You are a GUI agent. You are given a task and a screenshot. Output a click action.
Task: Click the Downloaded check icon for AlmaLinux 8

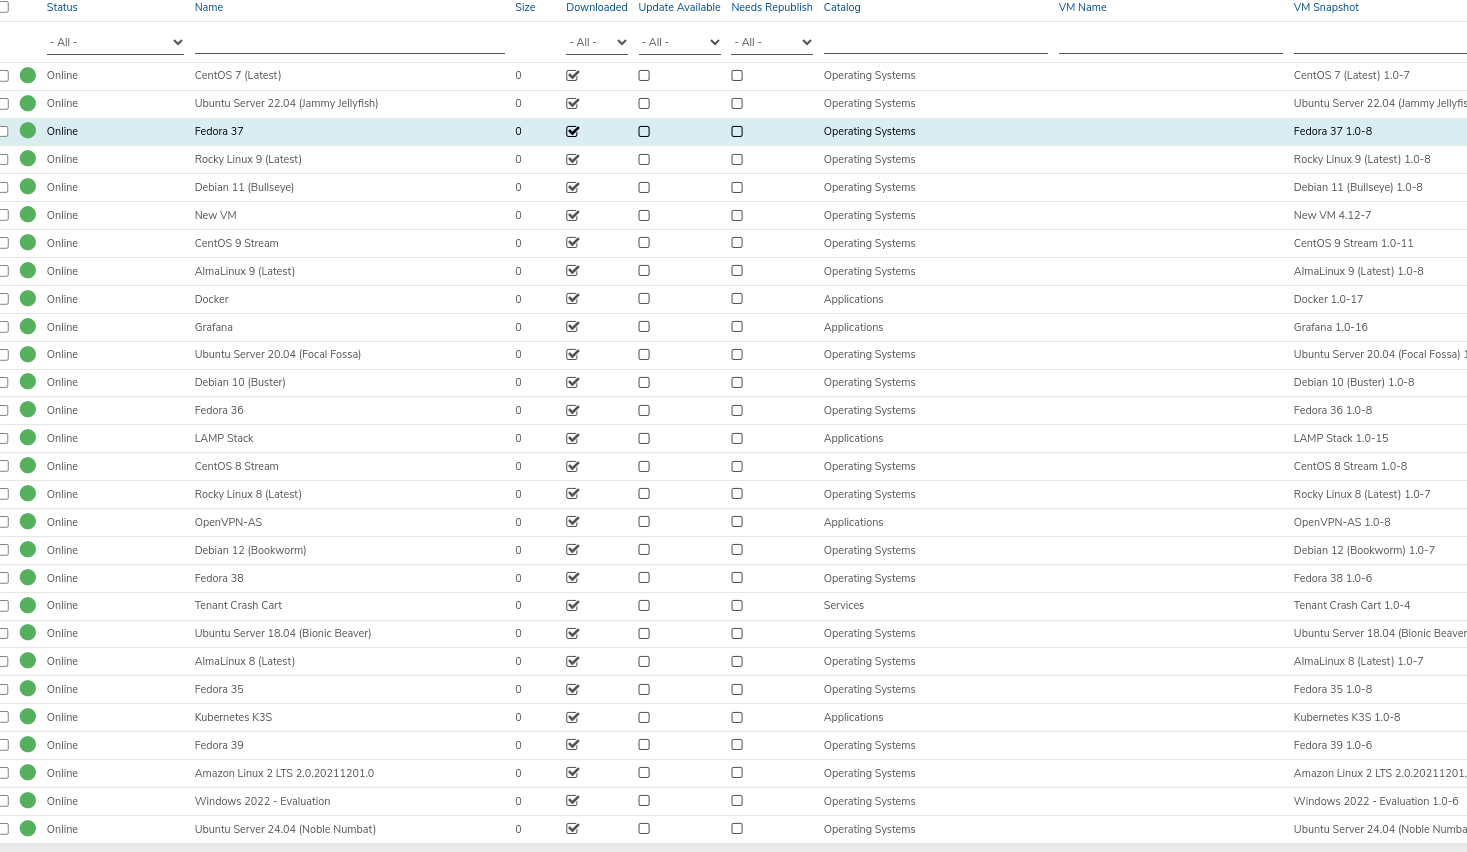point(573,661)
